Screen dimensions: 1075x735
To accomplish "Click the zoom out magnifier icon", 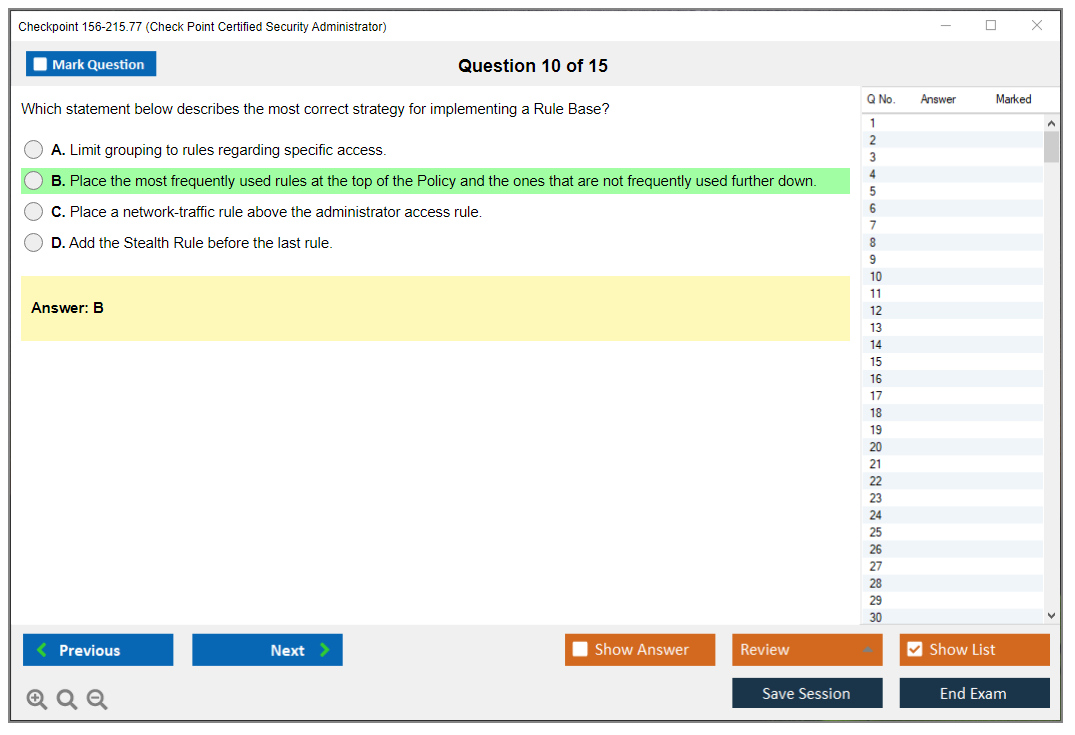I will [x=97, y=700].
